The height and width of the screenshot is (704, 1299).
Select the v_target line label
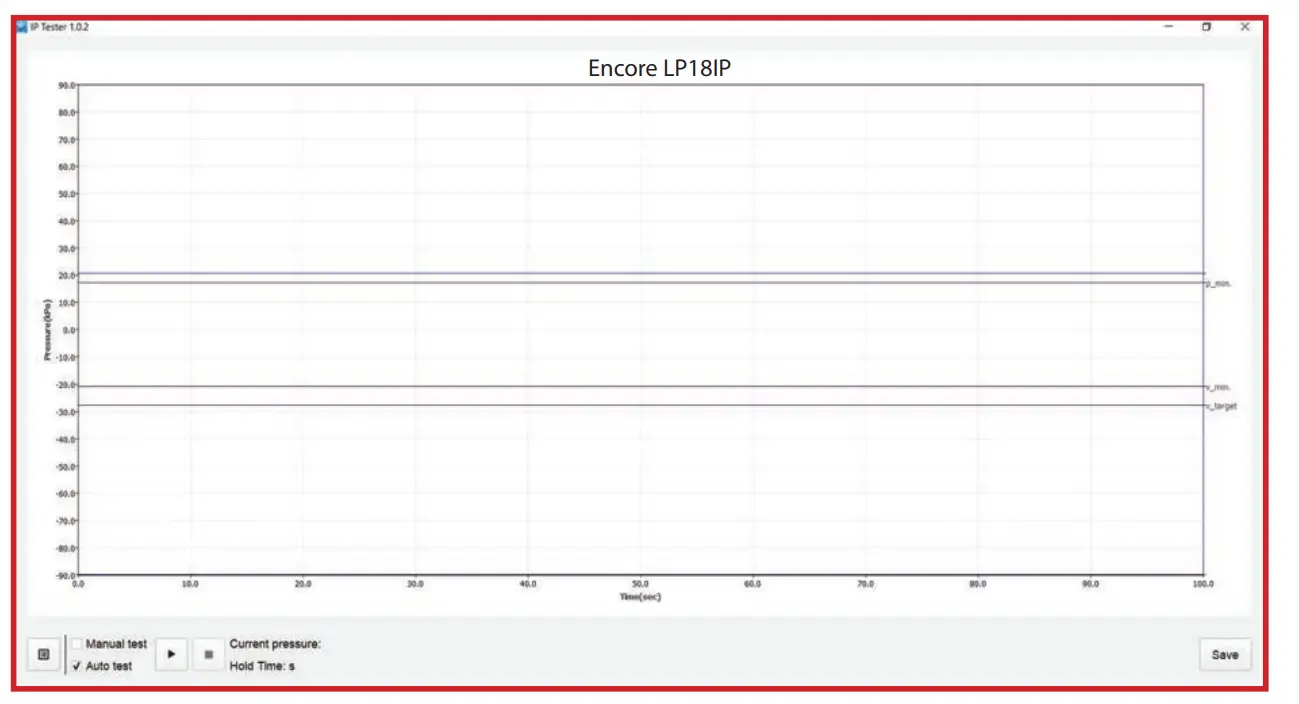click(x=1220, y=406)
